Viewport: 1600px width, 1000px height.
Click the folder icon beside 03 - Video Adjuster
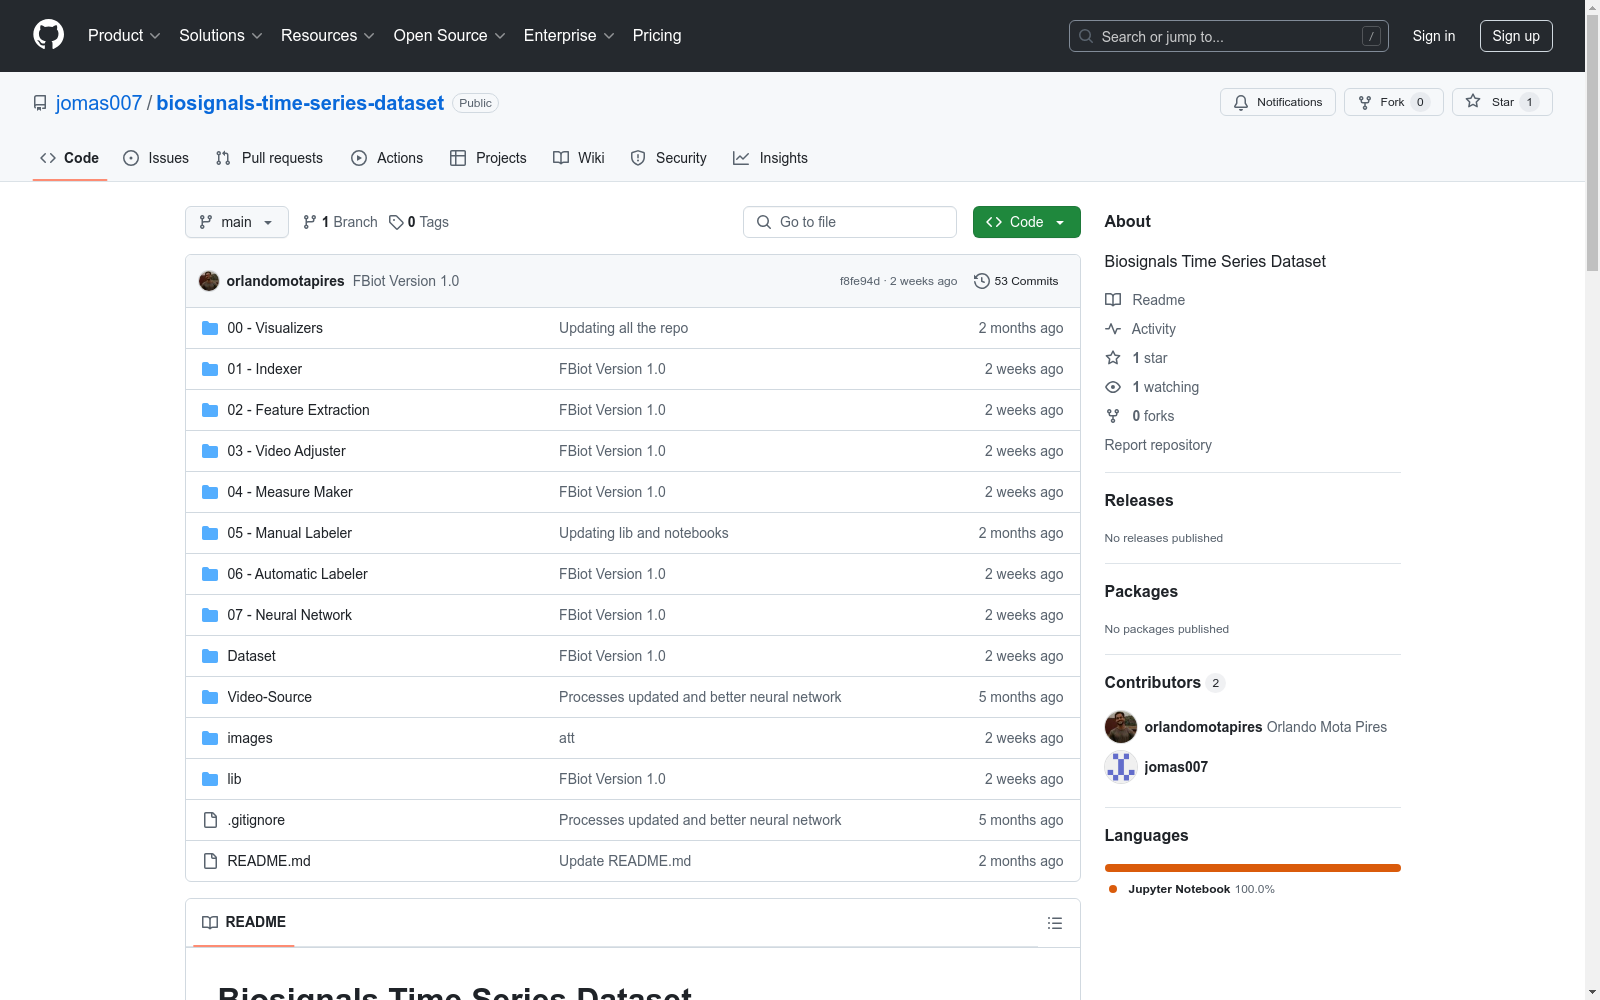pos(210,451)
